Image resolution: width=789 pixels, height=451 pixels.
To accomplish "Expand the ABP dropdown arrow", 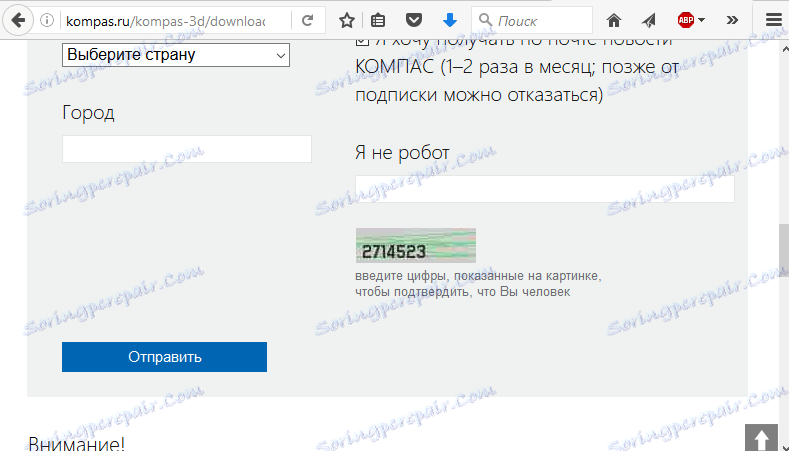I will point(701,21).
